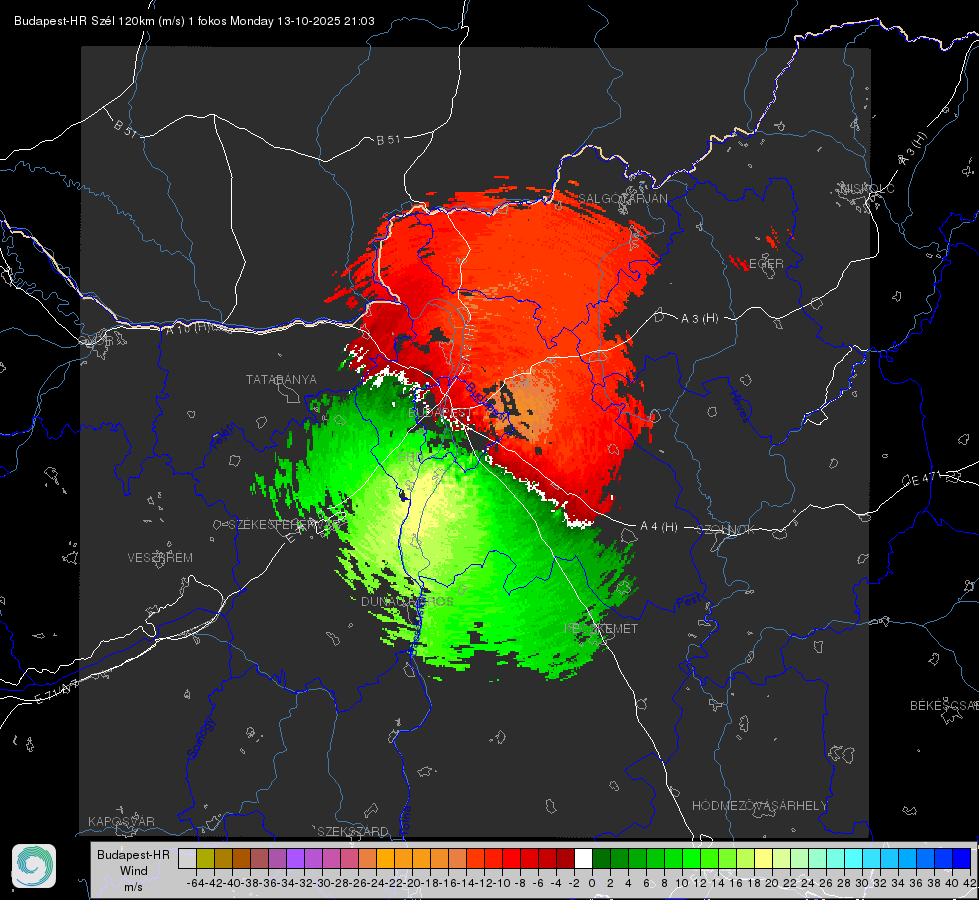Pick the yellow 18 m/s legend swatch
This screenshot has width=979, height=900.
764,859
